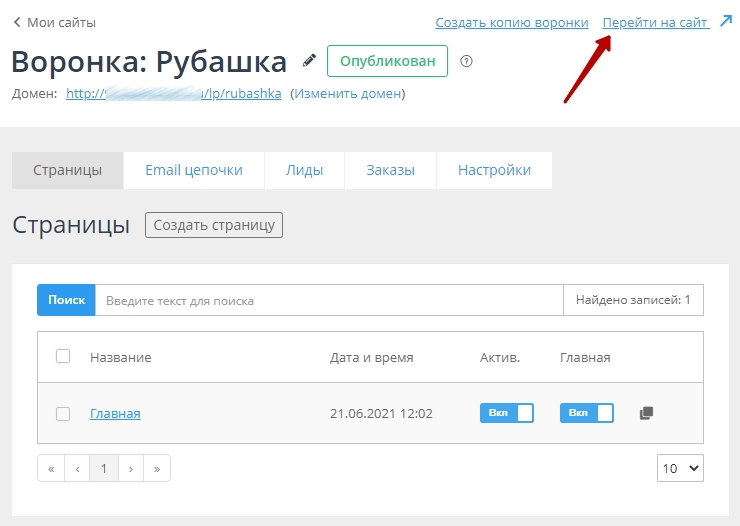Check the select-all checkbox in table header
Image resolution: width=740 pixels, height=526 pixels.
63,356
